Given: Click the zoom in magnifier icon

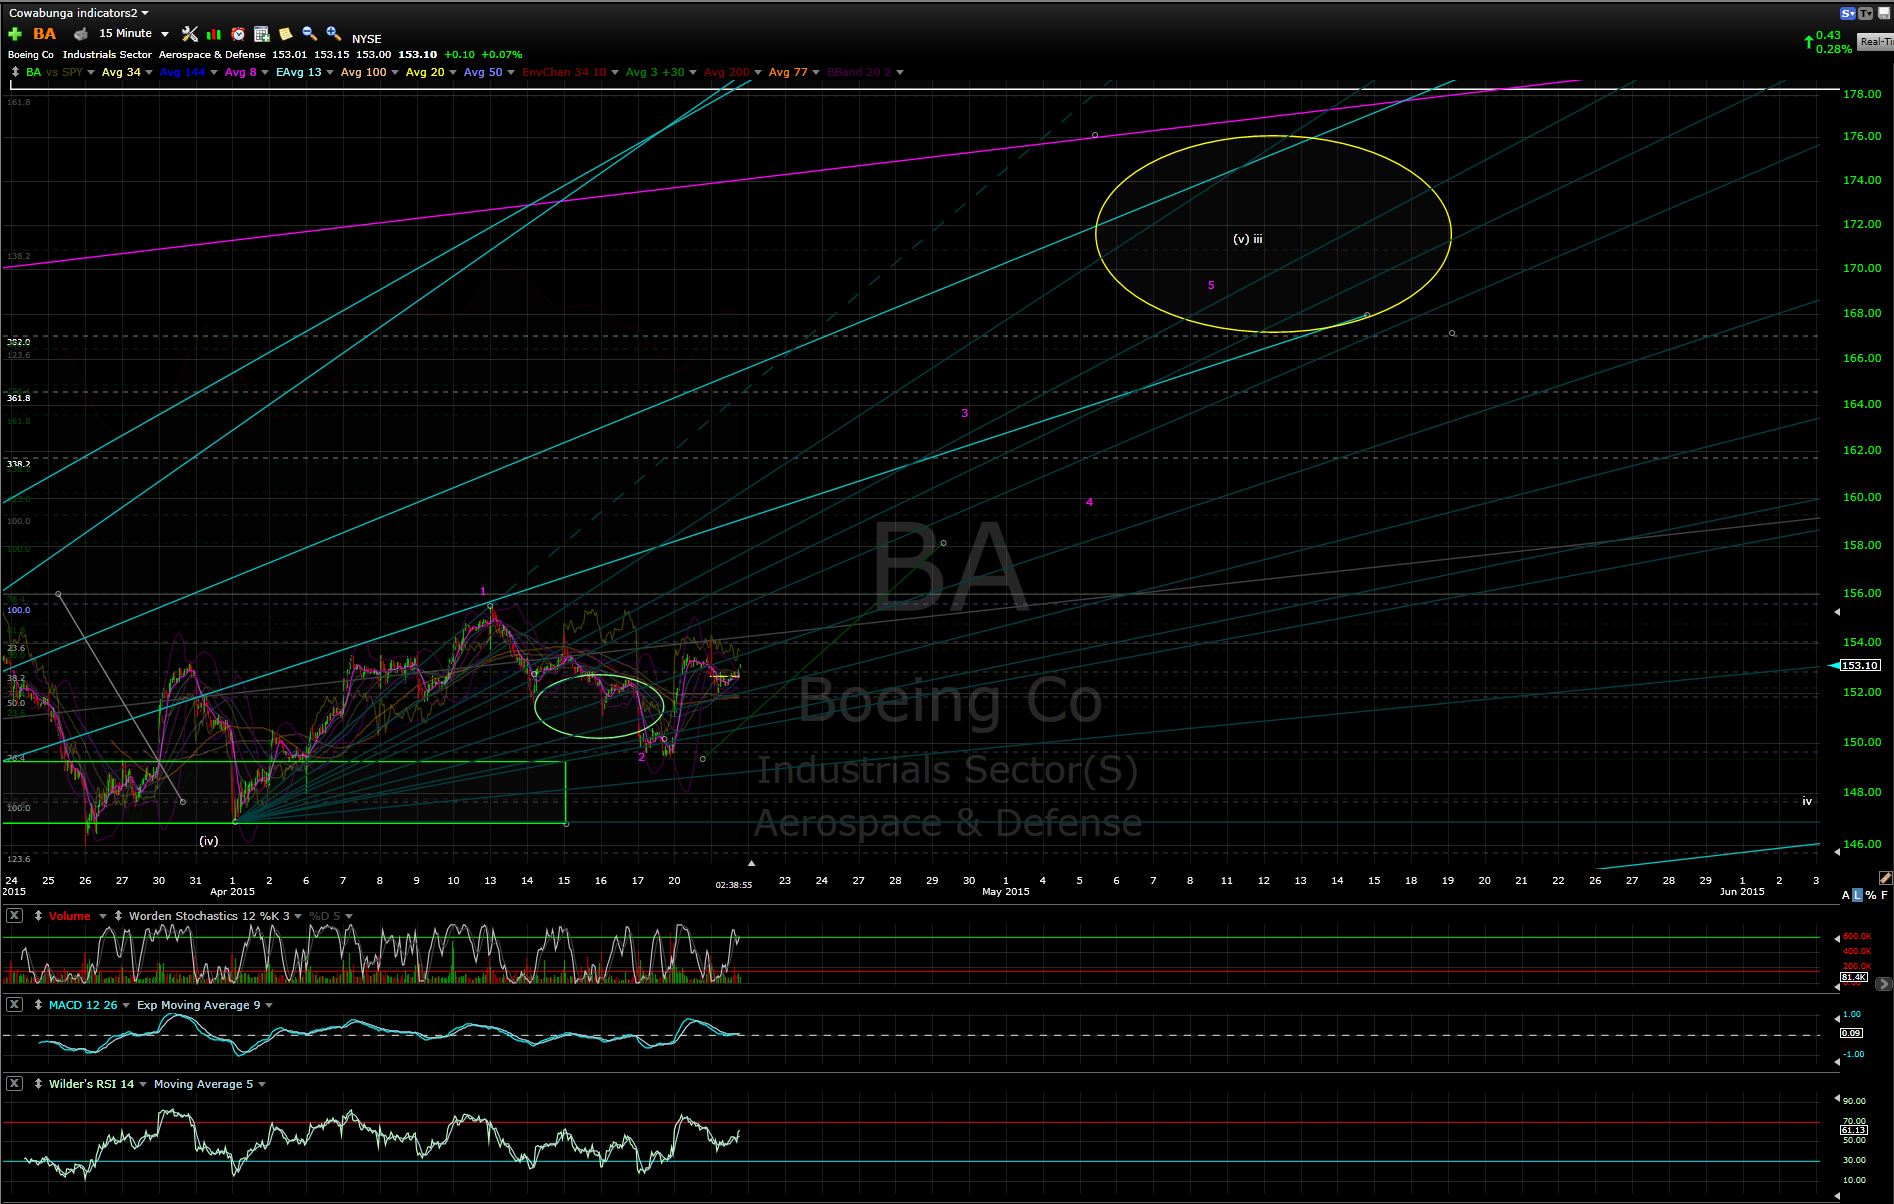Looking at the screenshot, I should pyautogui.click(x=334, y=34).
